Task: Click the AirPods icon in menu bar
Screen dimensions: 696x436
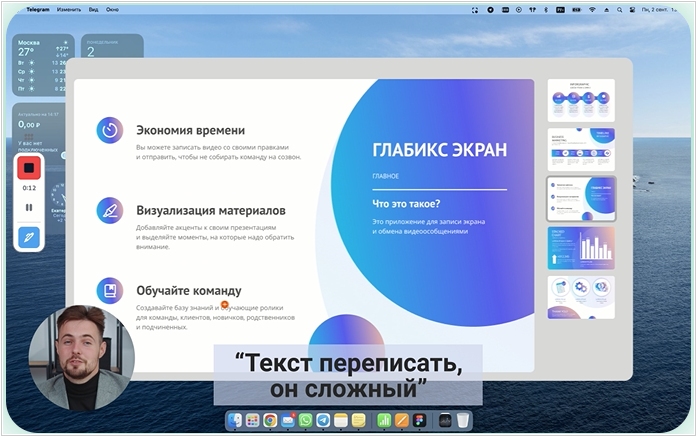Action: pyautogui.click(x=532, y=9)
